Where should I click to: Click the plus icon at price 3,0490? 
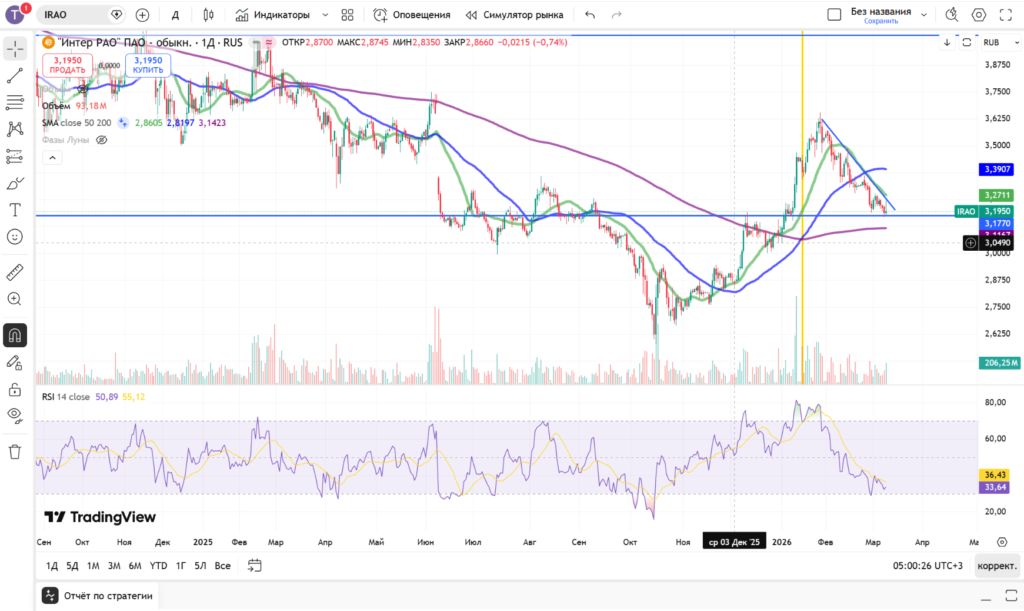pos(970,243)
